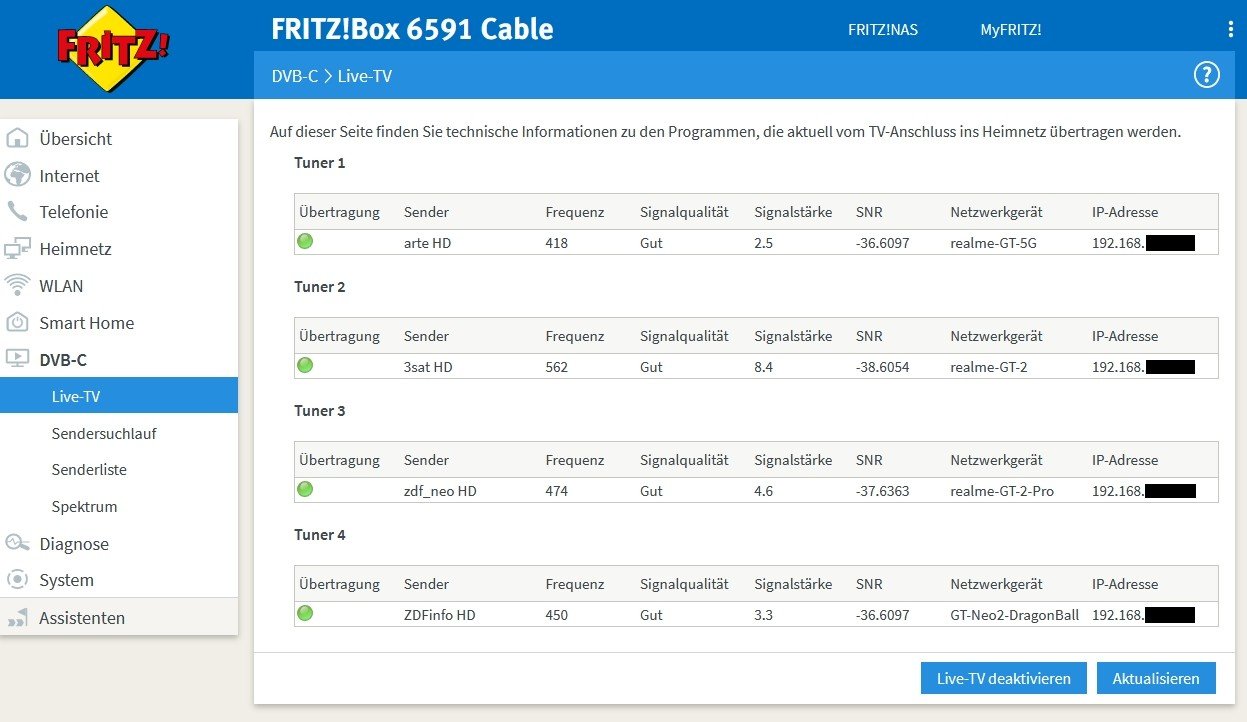Click the Tuner 3 heading

pos(320,411)
